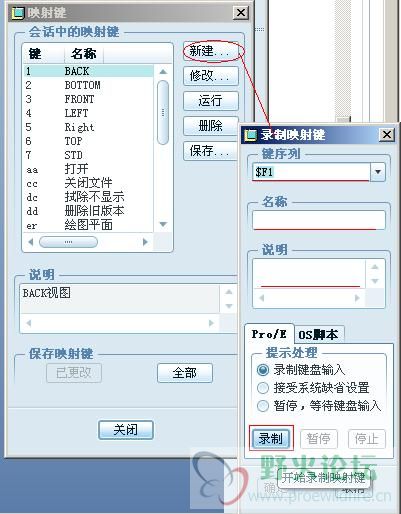Click the 录制映射键 window title icon
The image size is (401, 514).
[x=251, y=135]
